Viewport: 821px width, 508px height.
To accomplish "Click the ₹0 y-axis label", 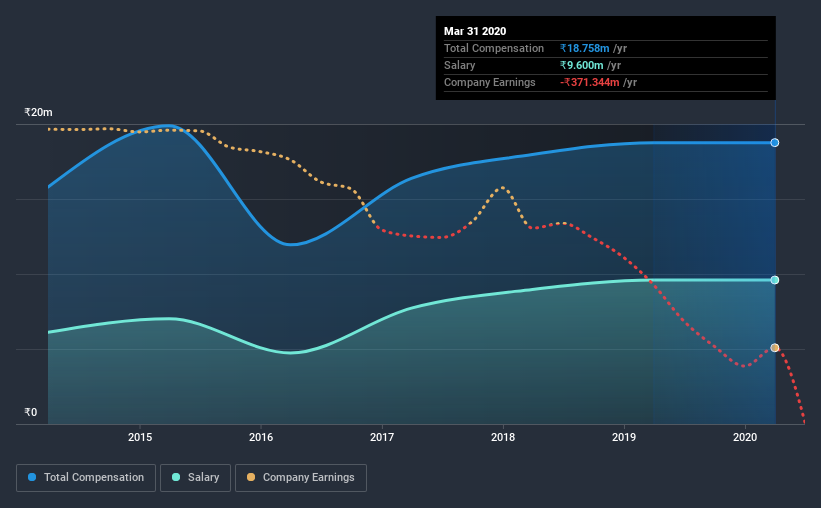I will 31,413.
